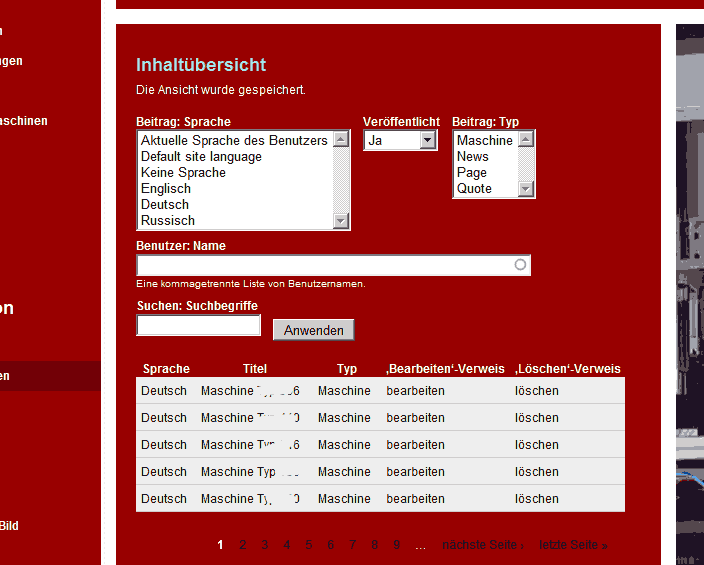The image size is (704, 565).
Task: Click 'löschen' in the last table row
Action: pos(537,499)
